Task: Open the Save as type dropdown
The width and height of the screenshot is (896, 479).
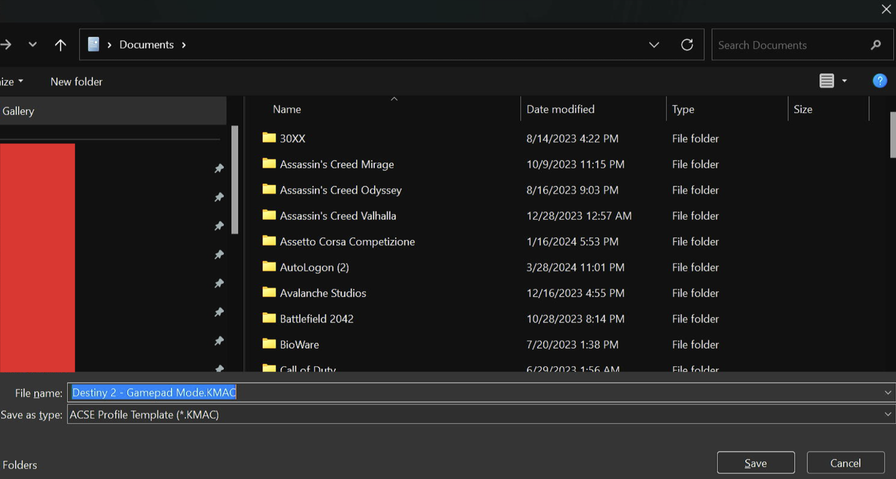Action: pos(887,415)
